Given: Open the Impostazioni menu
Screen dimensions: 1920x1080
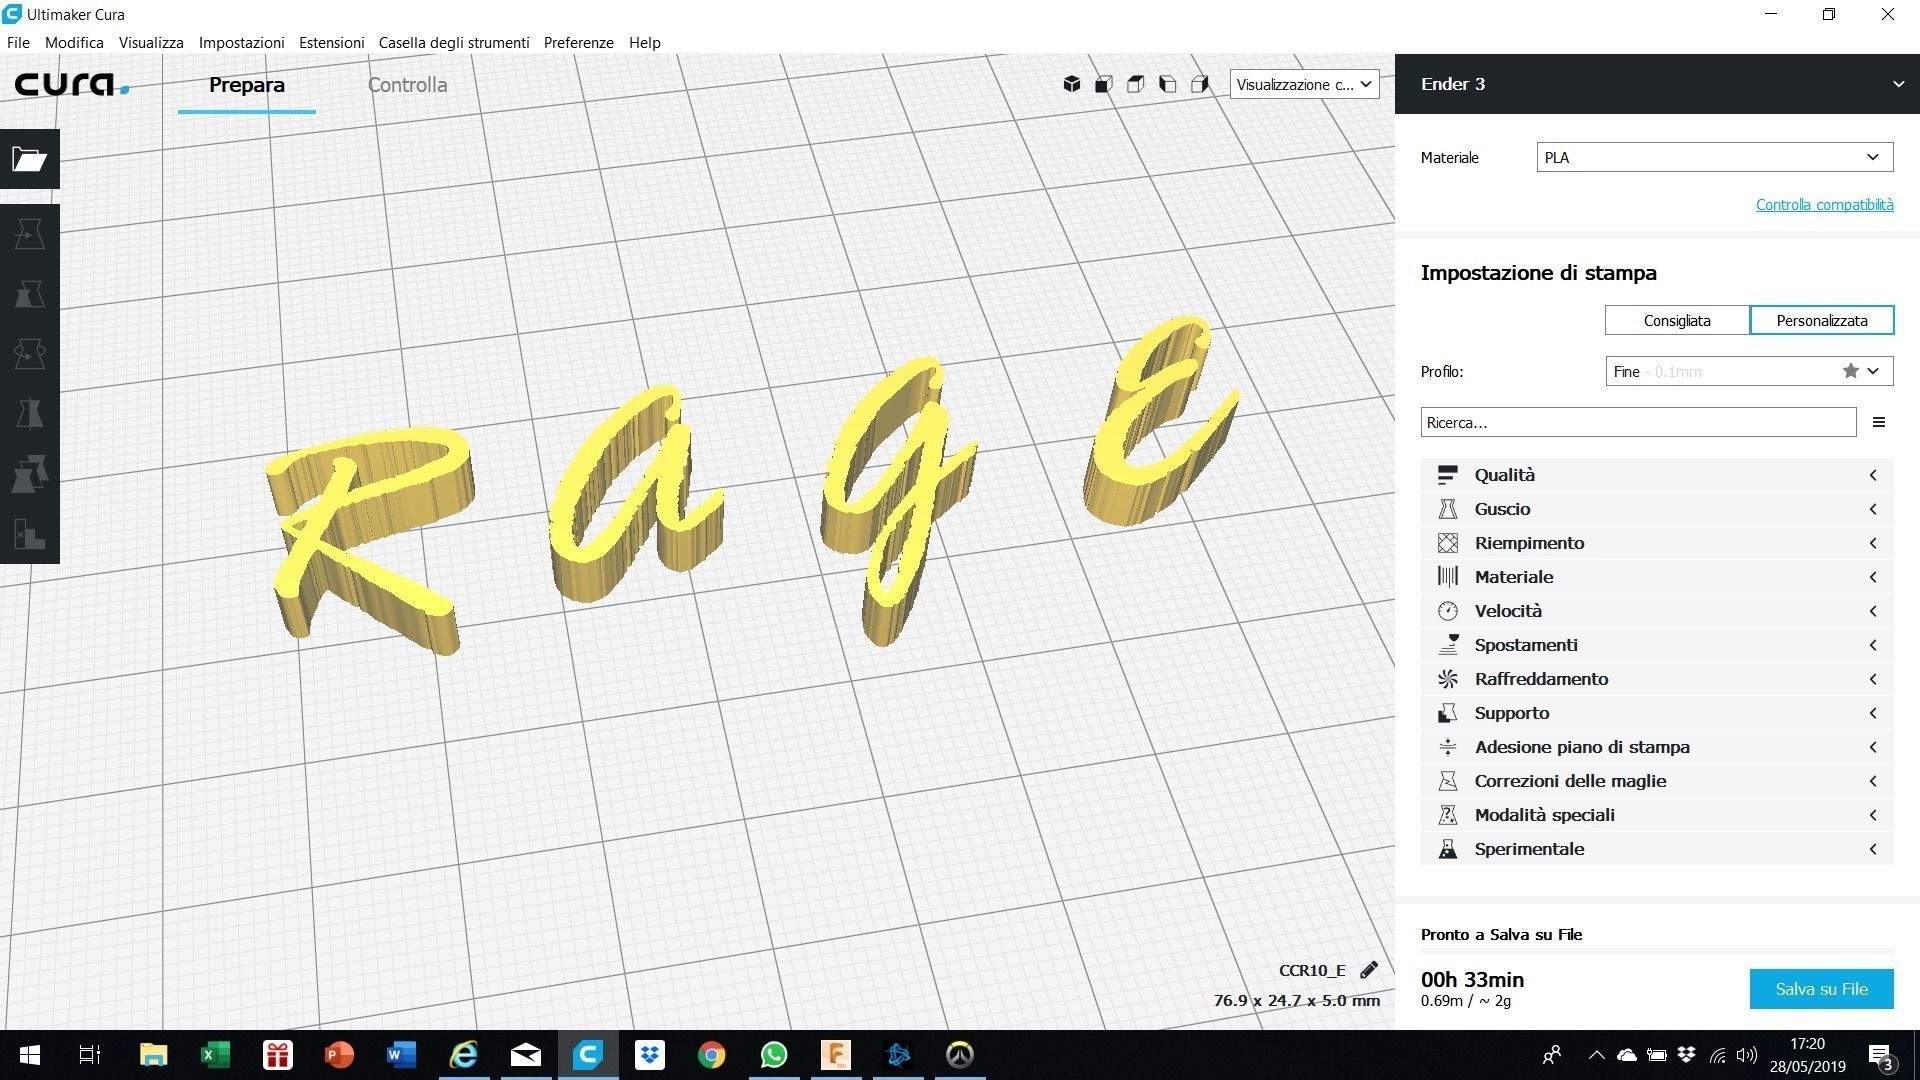Looking at the screenshot, I should point(241,42).
